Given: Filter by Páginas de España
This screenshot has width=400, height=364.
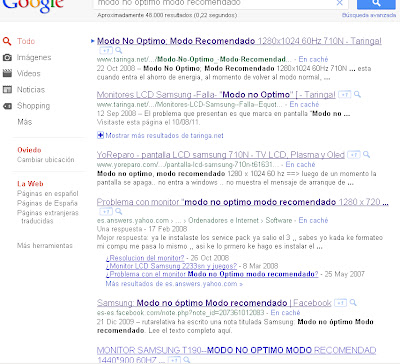Looking at the screenshot, I should click(47, 203).
